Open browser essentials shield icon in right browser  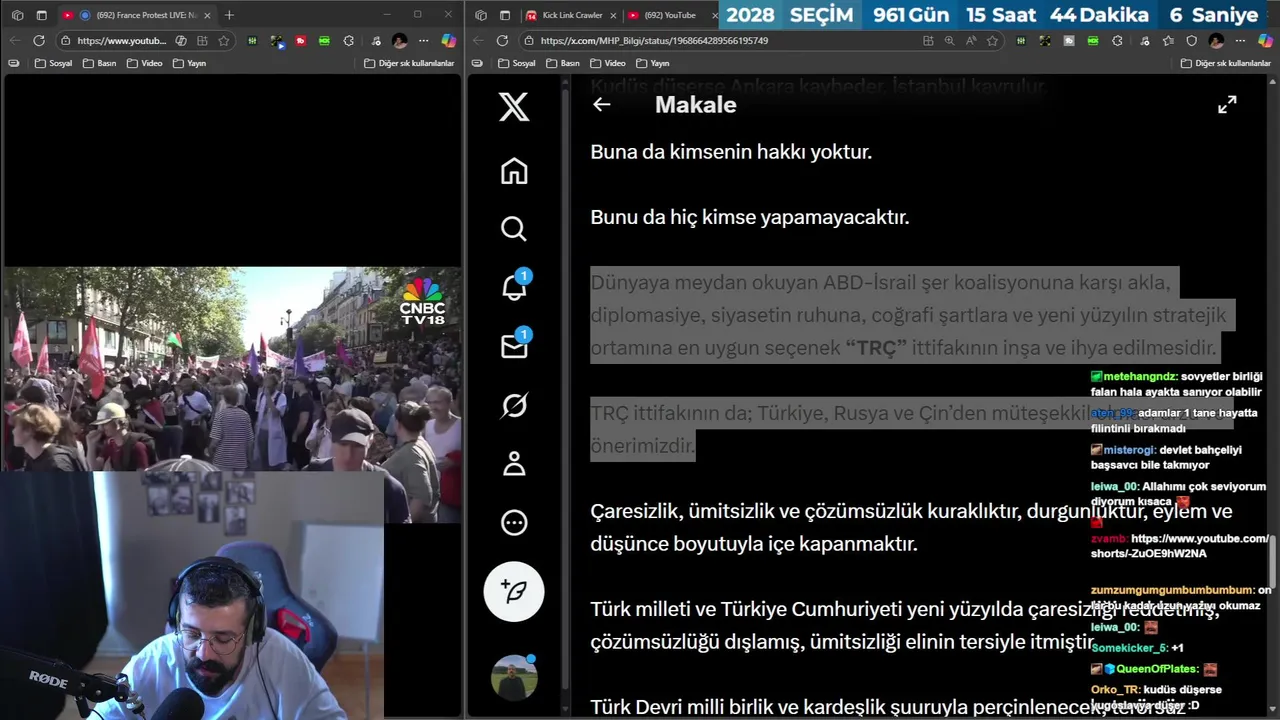[1191, 41]
